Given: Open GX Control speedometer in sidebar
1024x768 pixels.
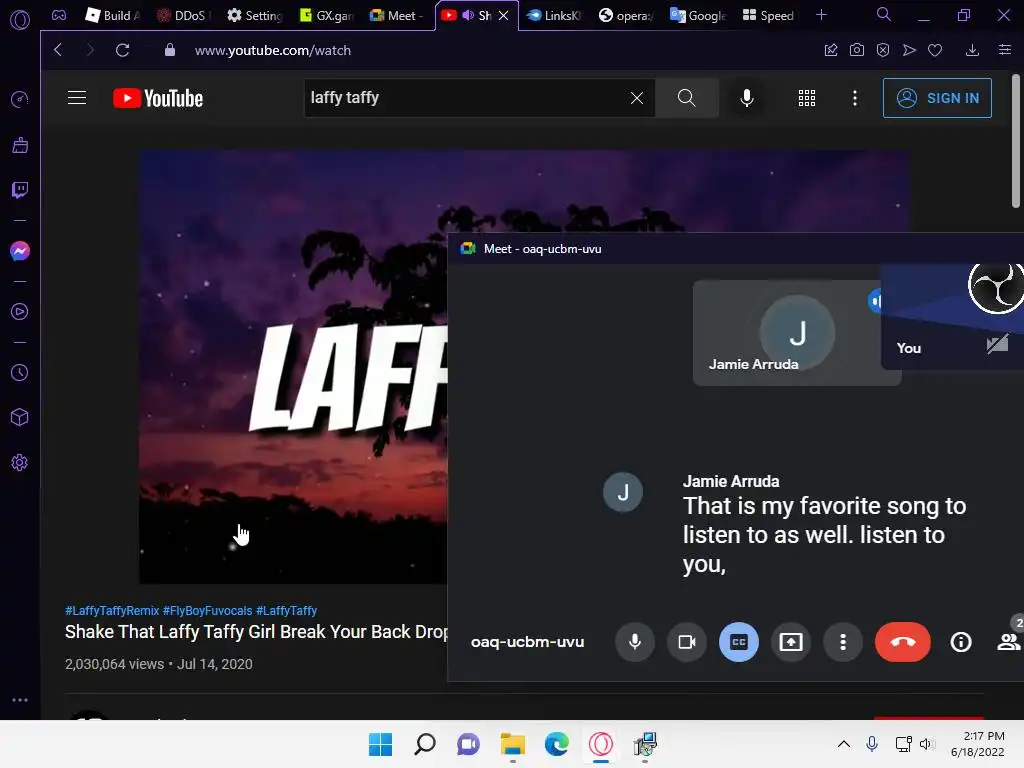Looking at the screenshot, I should point(20,99).
